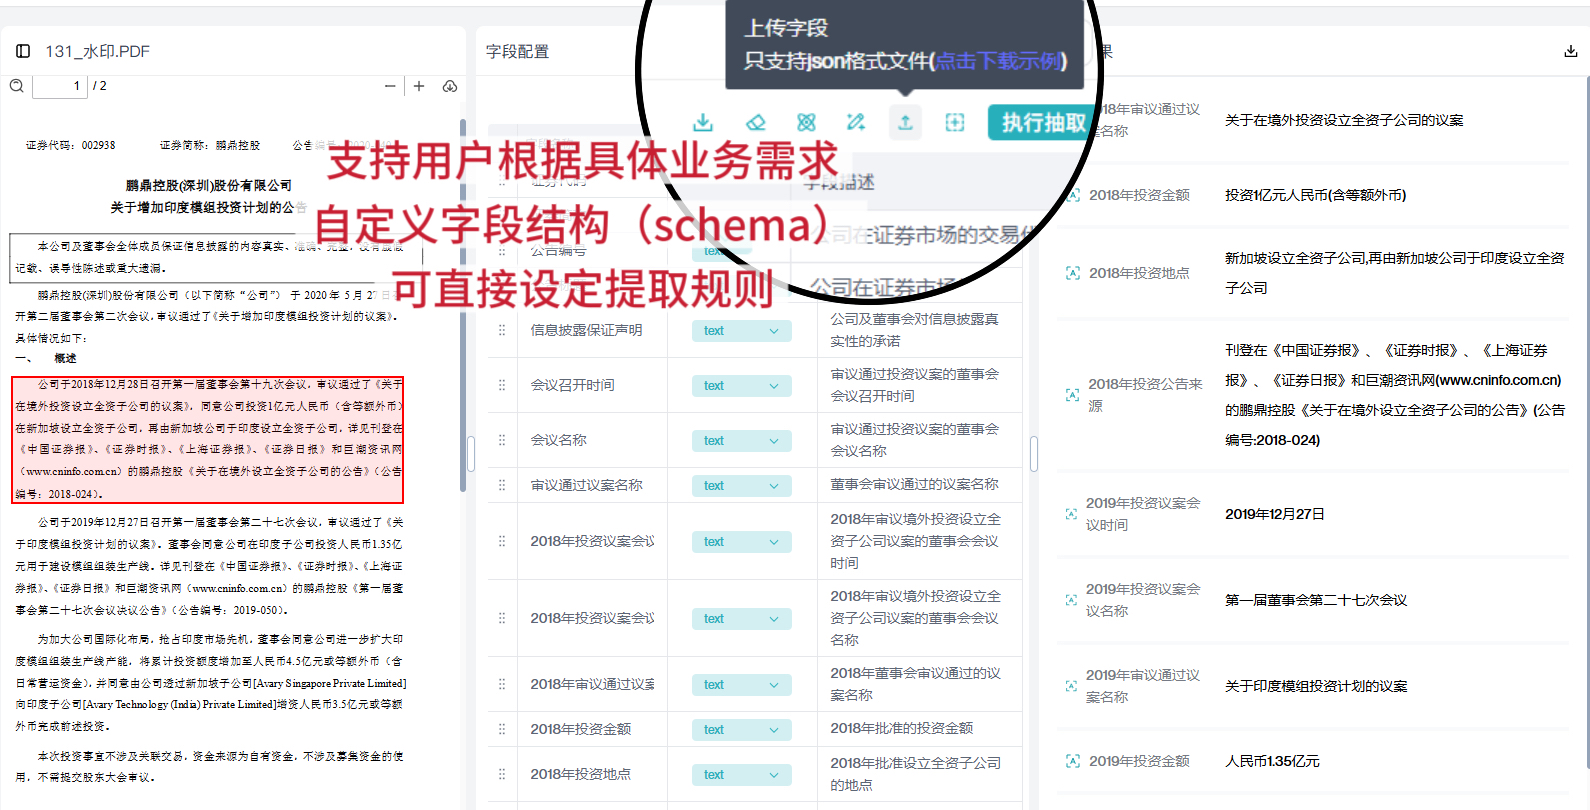Grab drag handle of 信息披露保证声明 row
This screenshot has height=810, width=1590.
[502, 330]
